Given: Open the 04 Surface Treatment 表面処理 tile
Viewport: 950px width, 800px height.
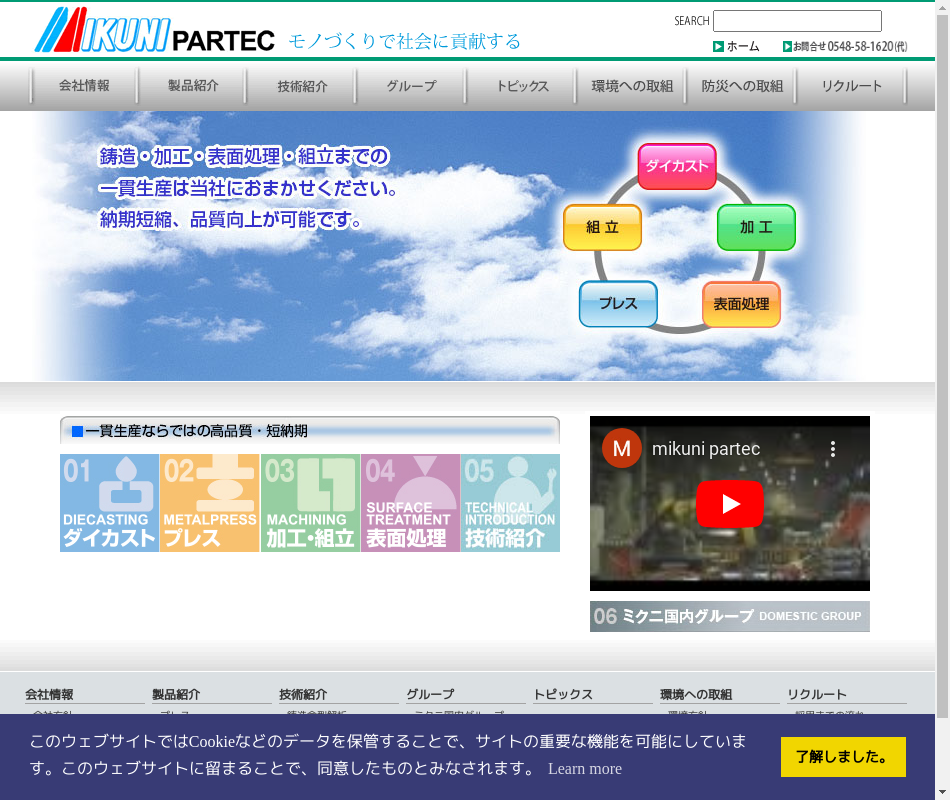Looking at the screenshot, I should click(x=410, y=503).
